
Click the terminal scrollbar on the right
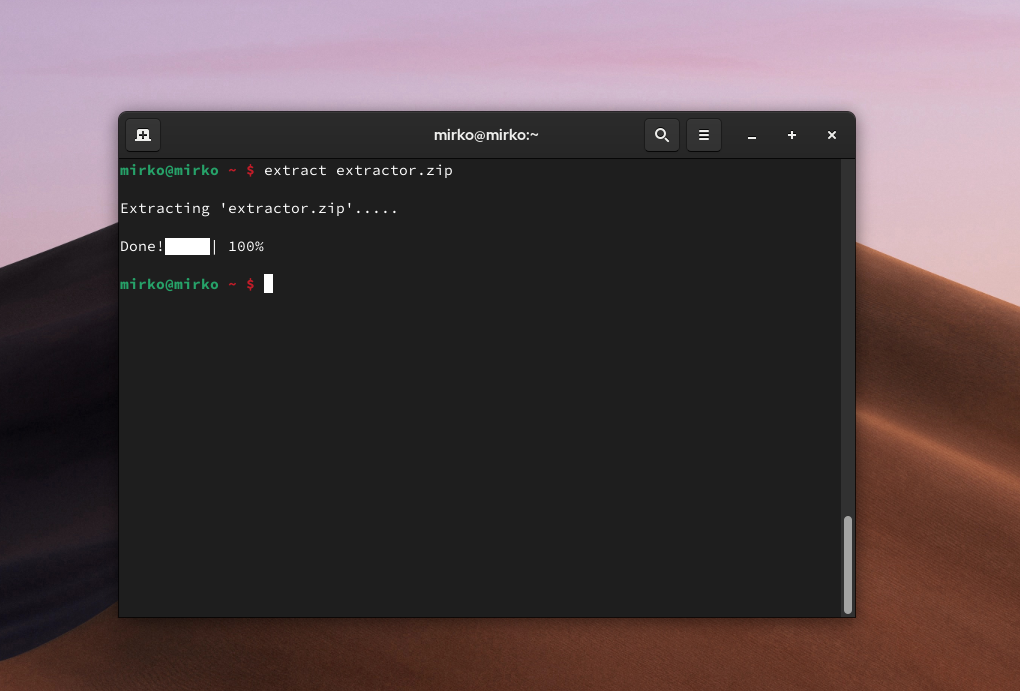click(848, 560)
